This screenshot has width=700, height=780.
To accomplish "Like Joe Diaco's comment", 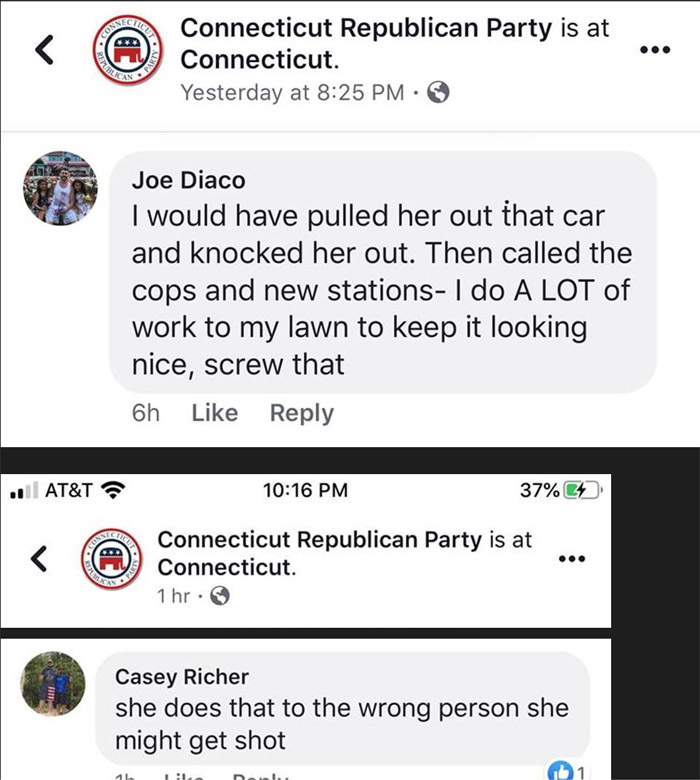I will click(214, 413).
